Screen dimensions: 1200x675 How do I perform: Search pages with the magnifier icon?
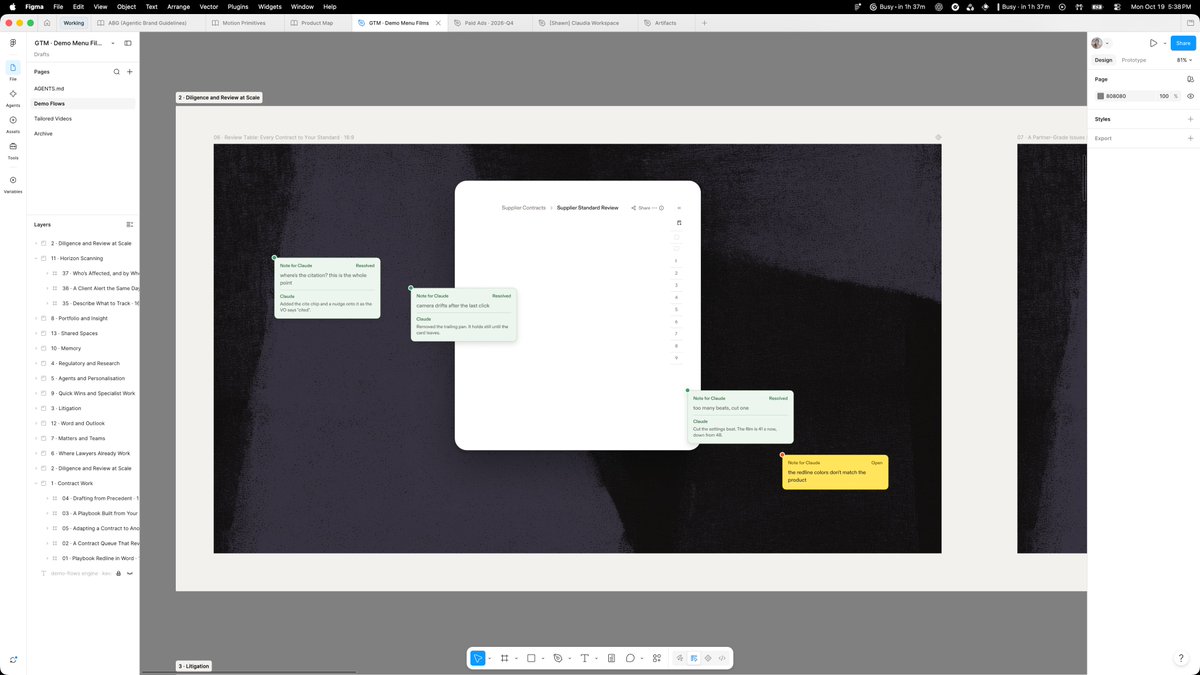coord(116,72)
